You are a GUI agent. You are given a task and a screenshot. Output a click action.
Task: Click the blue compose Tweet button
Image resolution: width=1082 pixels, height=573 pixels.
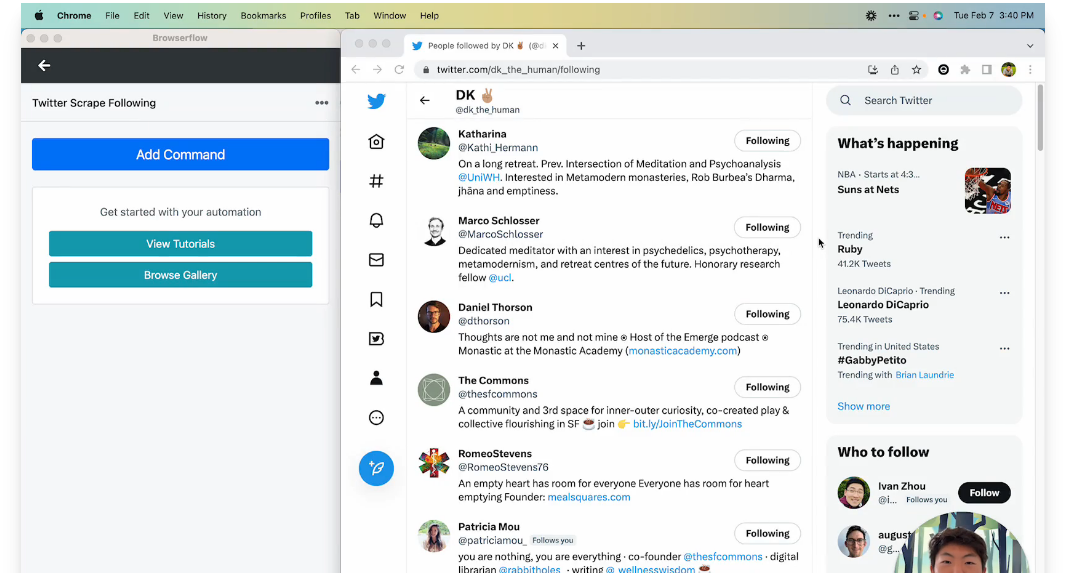pos(376,468)
